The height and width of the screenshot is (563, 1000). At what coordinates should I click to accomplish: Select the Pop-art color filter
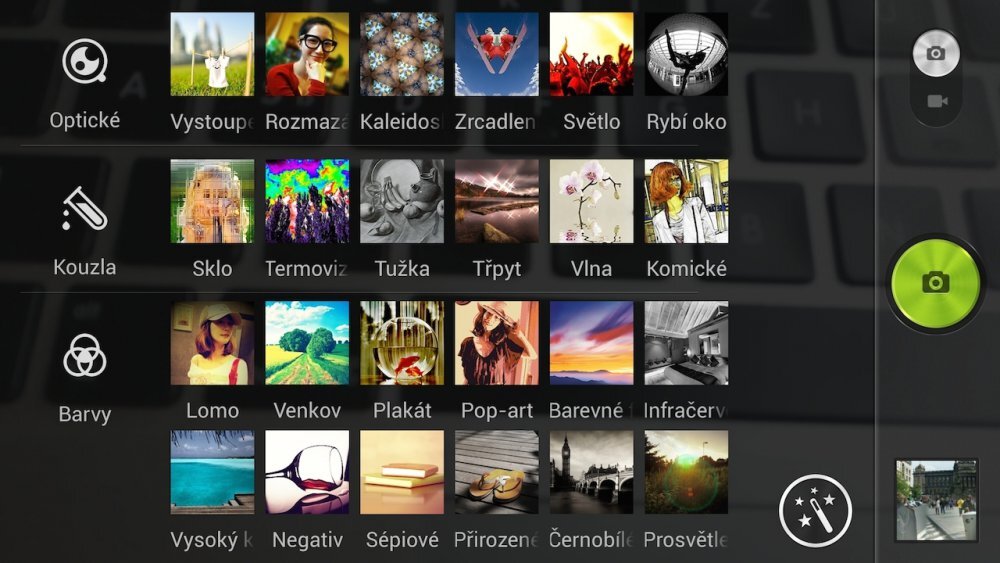point(497,343)
